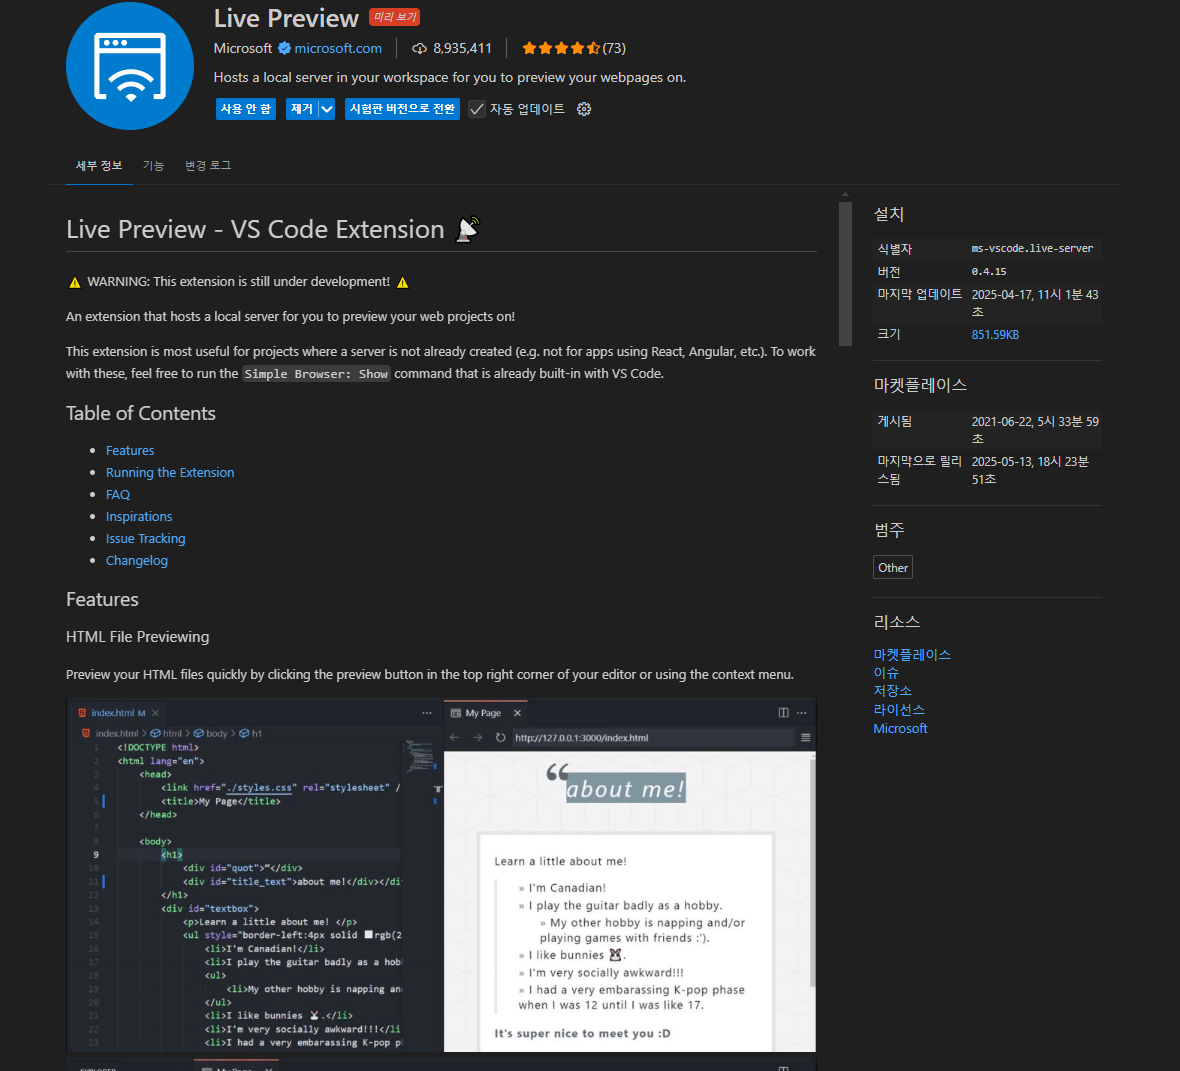This screenshot has width=1180, height=1071.
Task: Open the Inspirations link
Action: 139,516
